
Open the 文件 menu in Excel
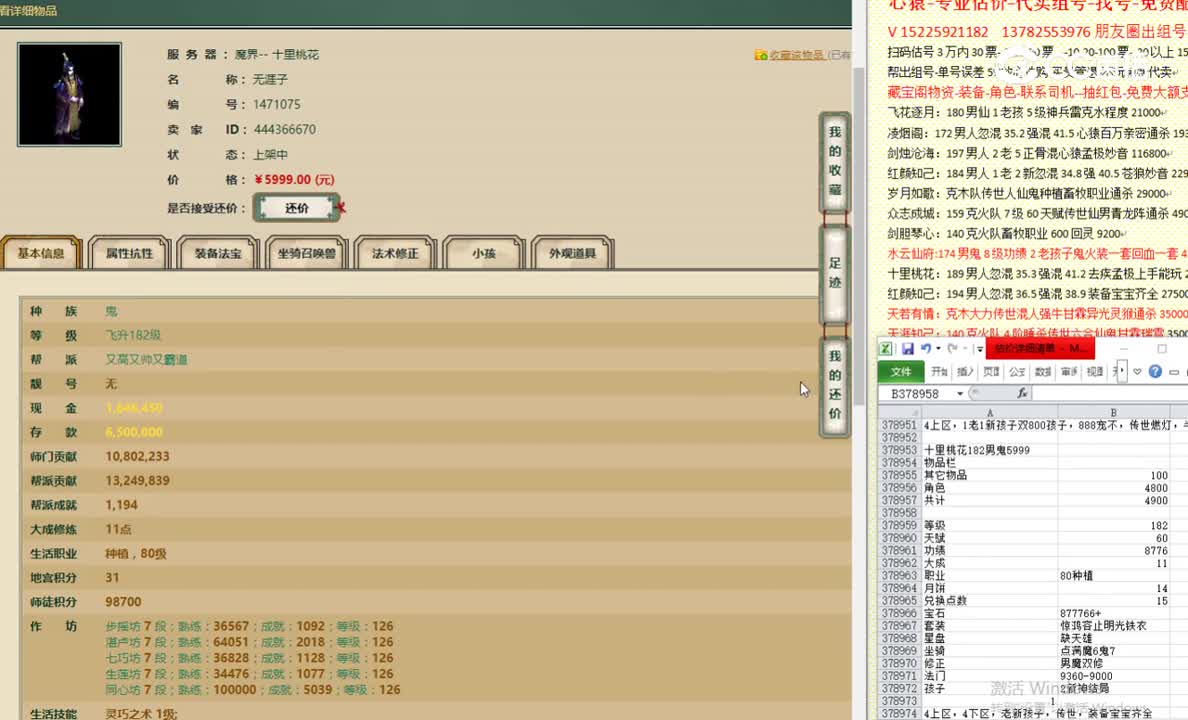(903, 371)
